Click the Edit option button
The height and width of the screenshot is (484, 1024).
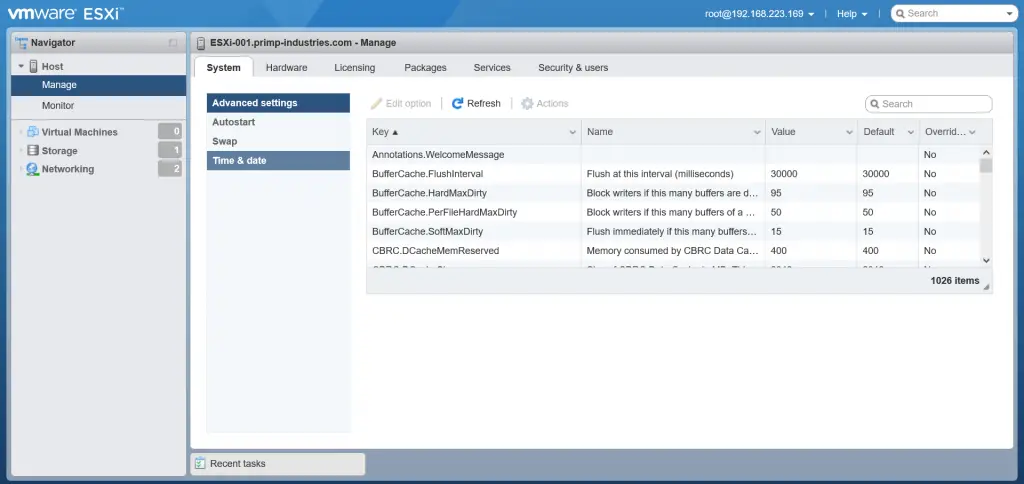point(401,103)
